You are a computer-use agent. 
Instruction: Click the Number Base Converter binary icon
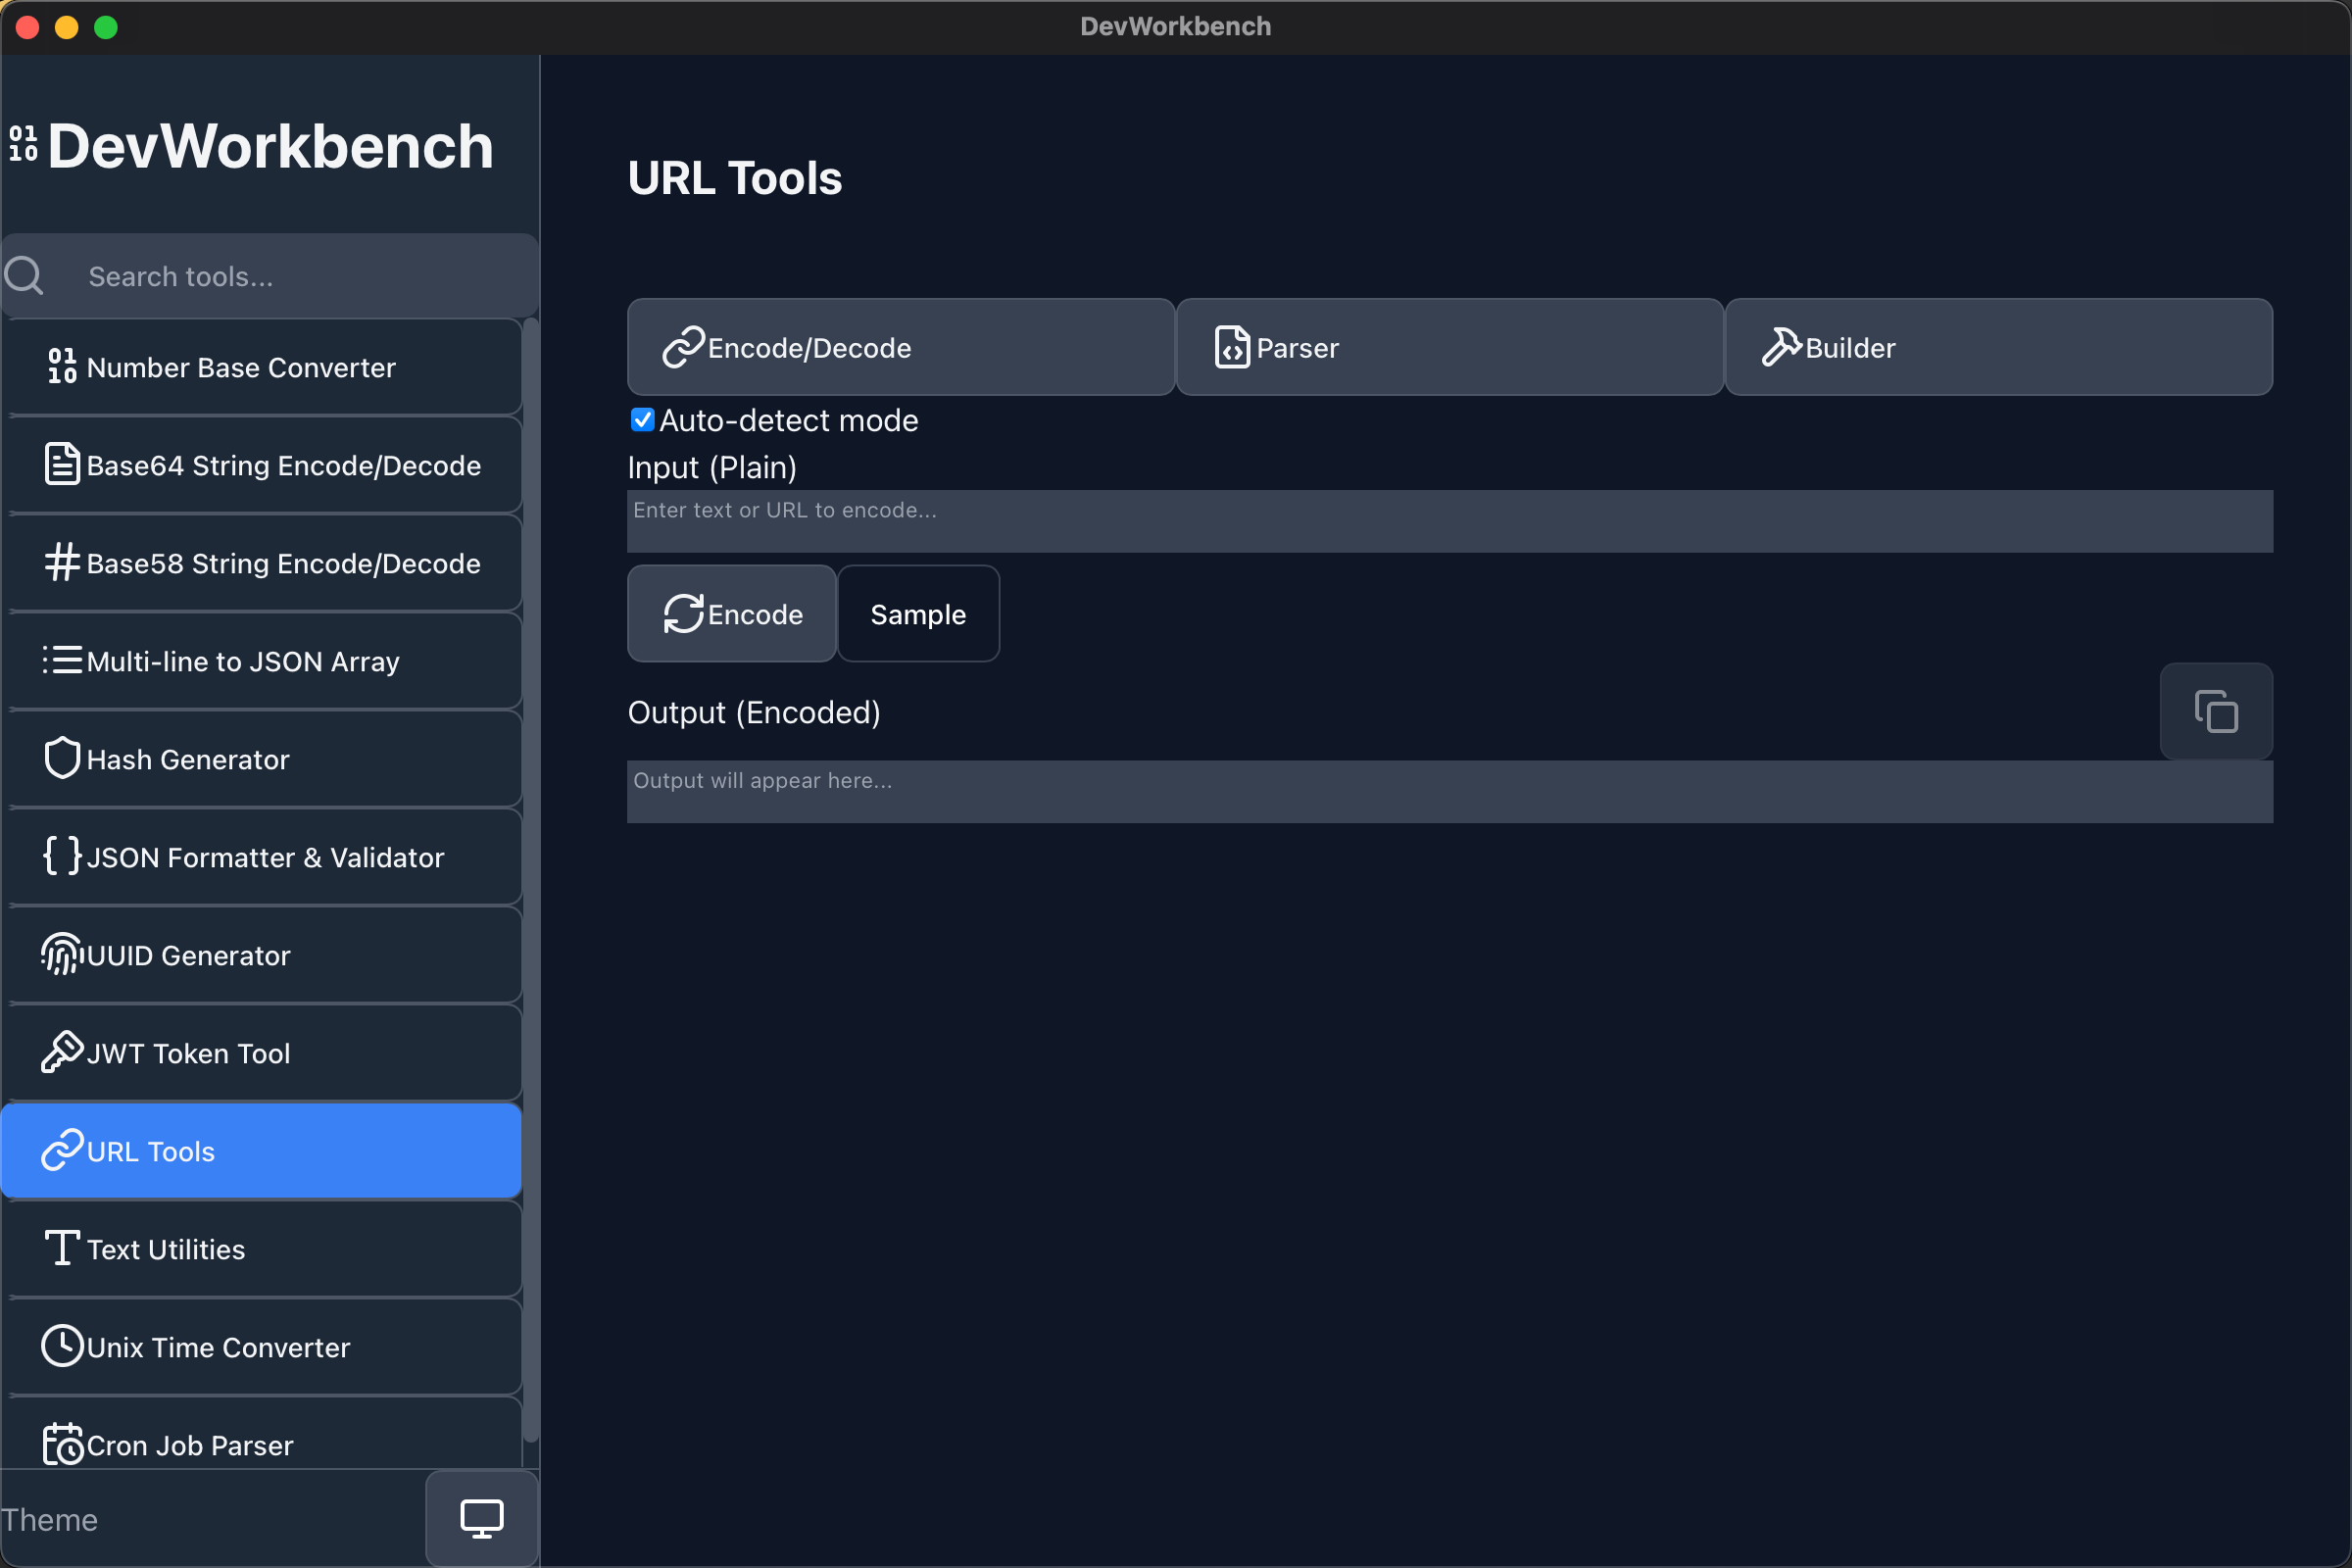click(x=62, y=366)
